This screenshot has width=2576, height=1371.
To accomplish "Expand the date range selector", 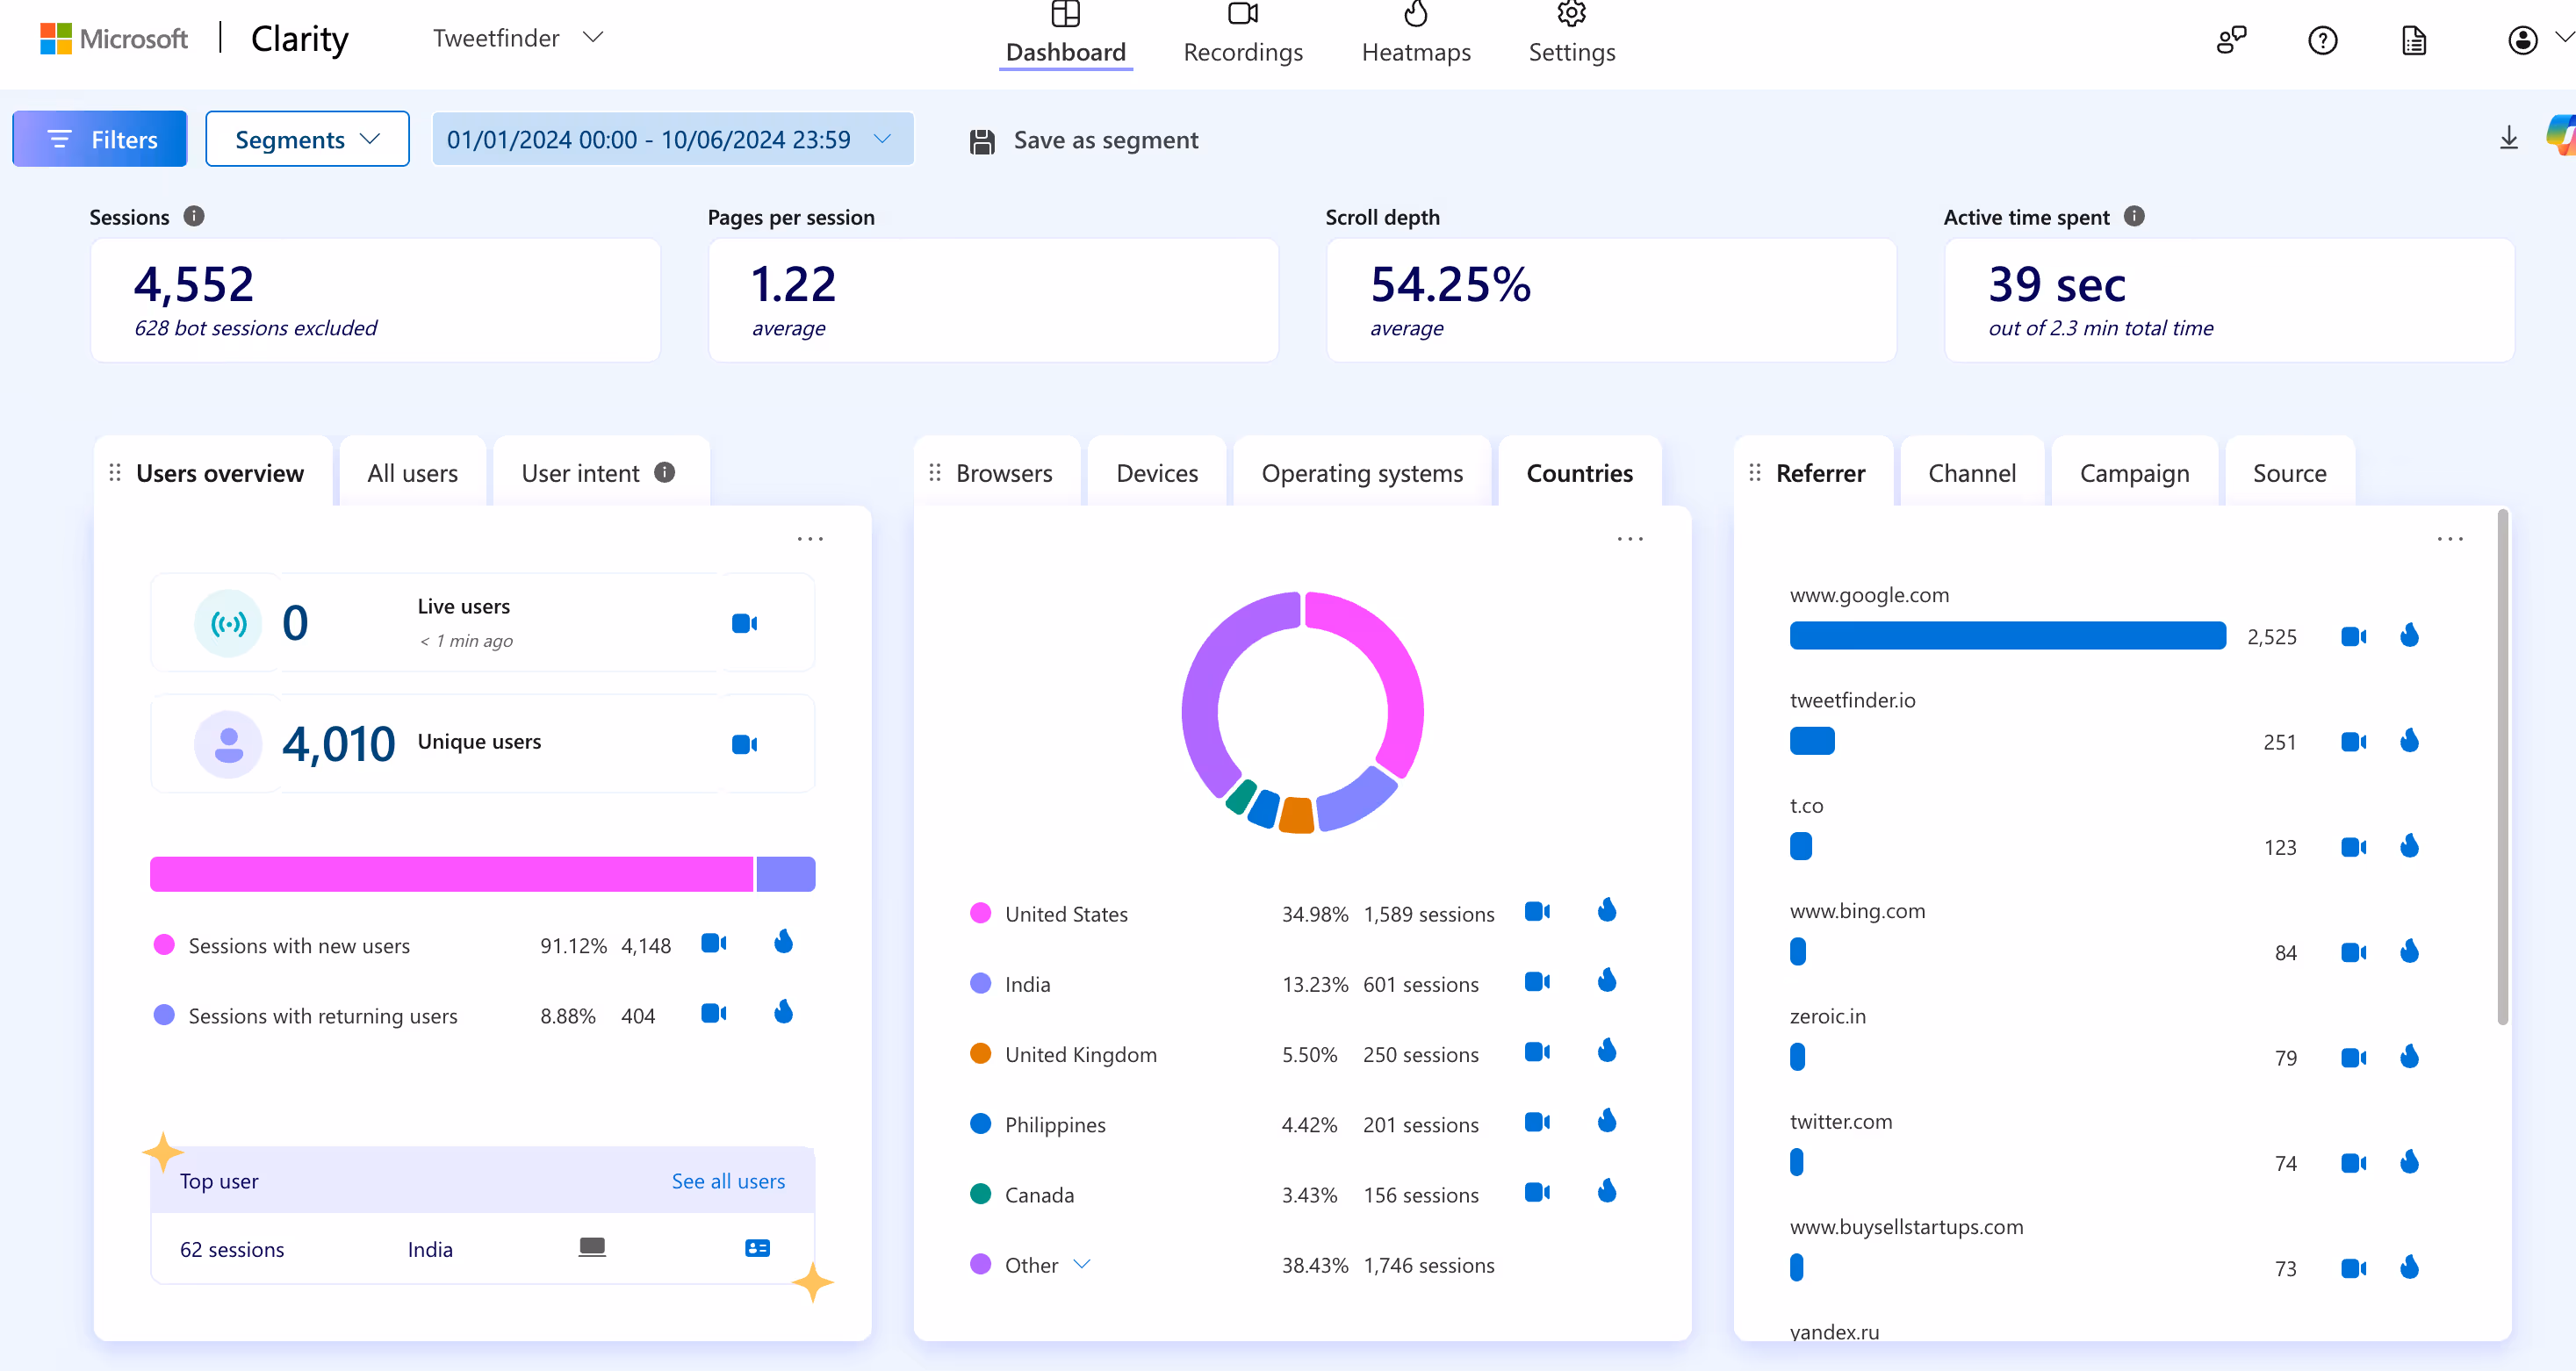I will [x=672, y=139].
